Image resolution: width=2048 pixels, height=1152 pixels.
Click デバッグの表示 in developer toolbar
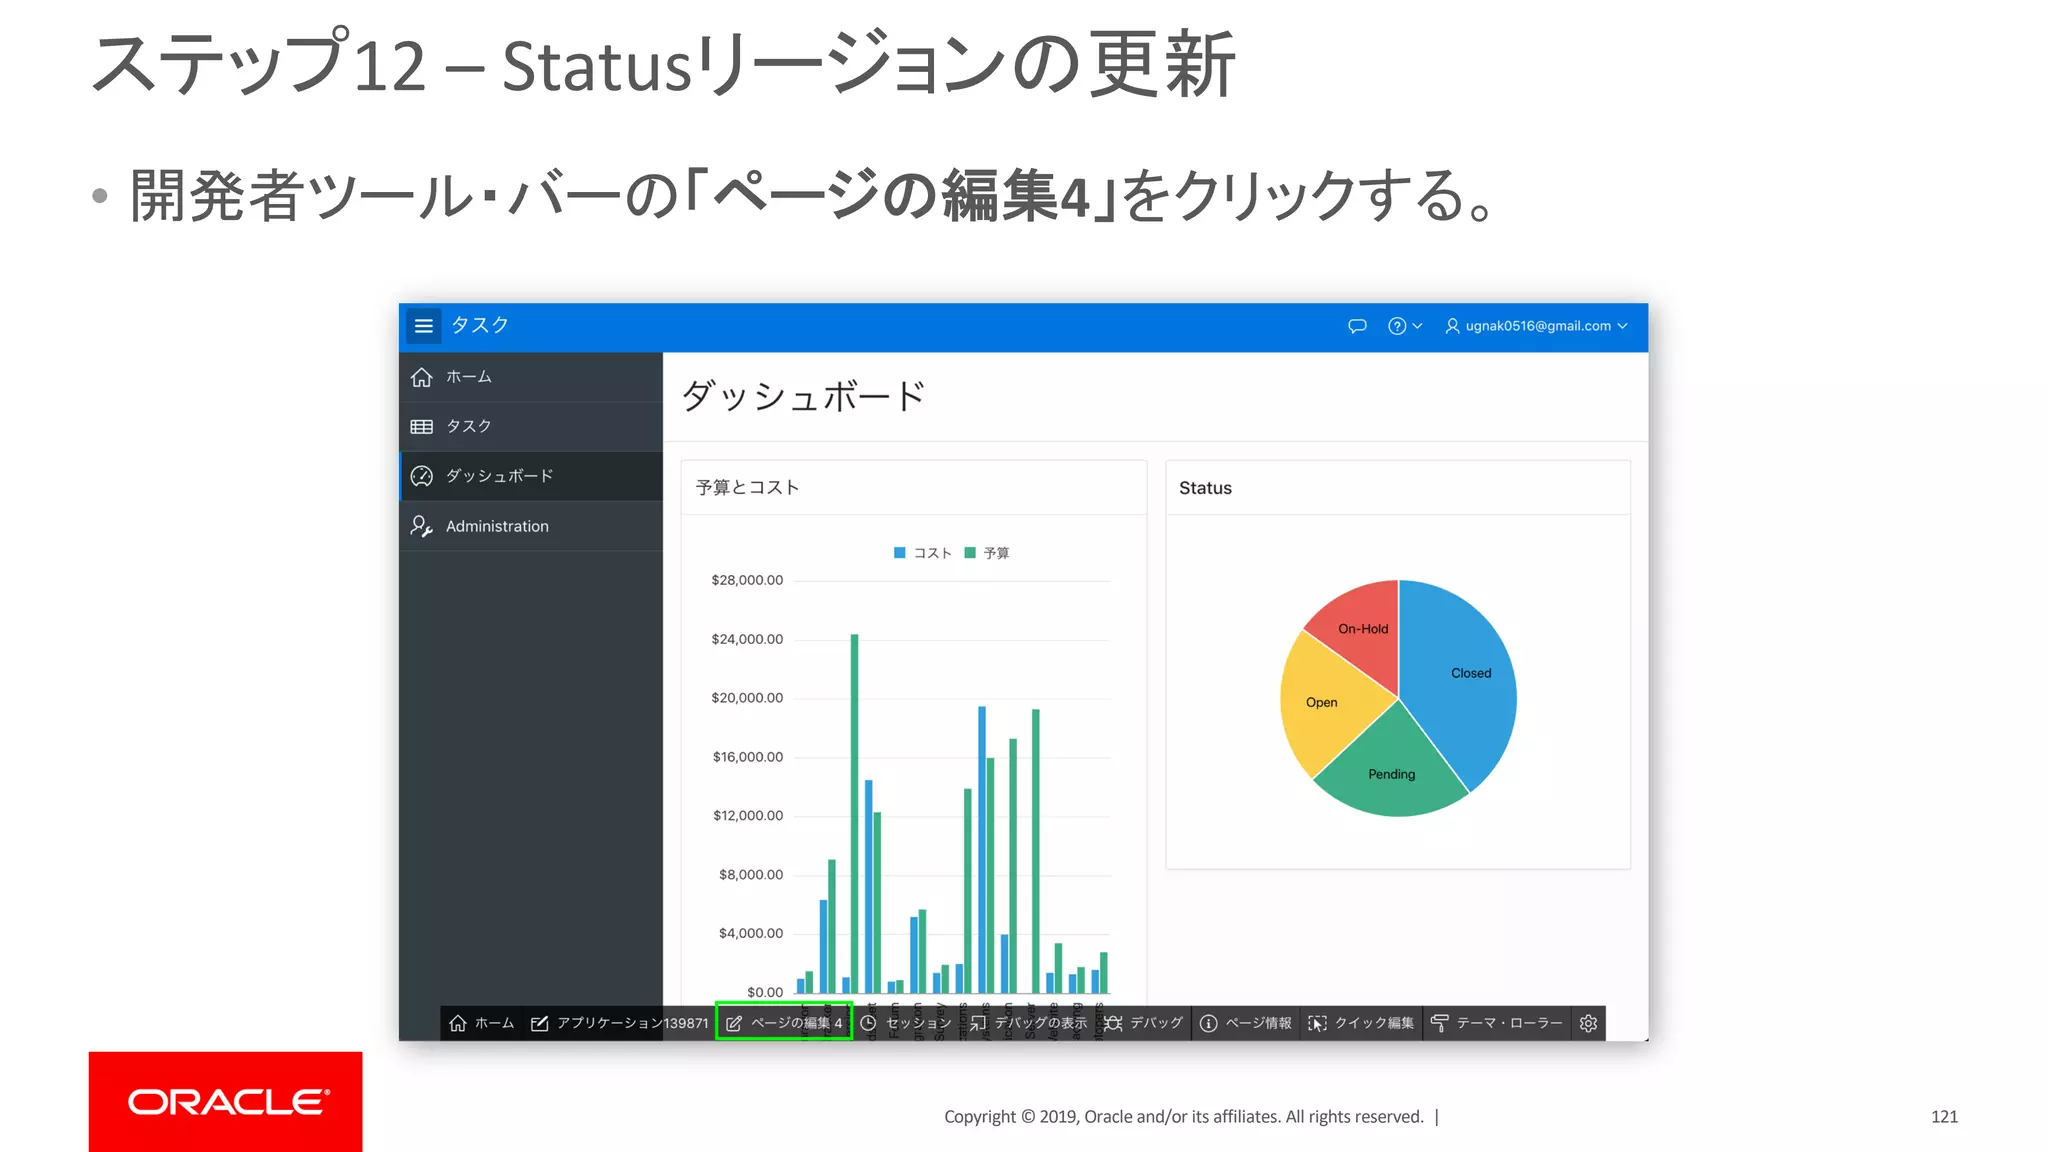click(x=1028, y=1023)
